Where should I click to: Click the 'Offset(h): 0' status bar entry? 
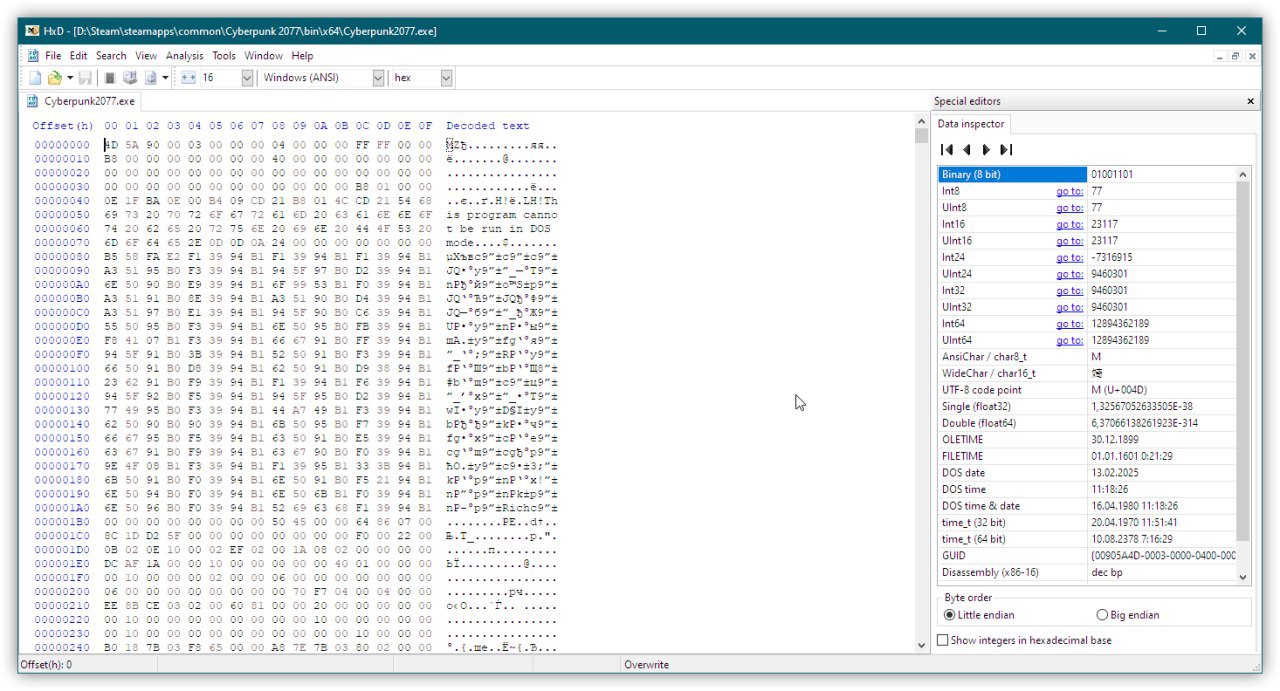tap(46, 665)
